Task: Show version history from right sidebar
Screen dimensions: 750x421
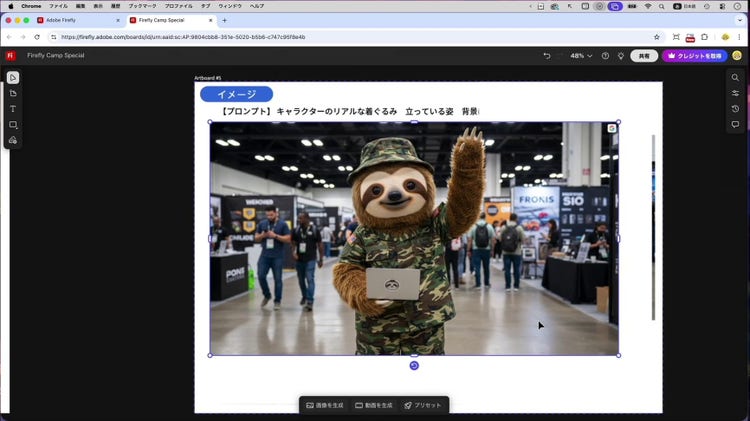Action: point(735,109)
